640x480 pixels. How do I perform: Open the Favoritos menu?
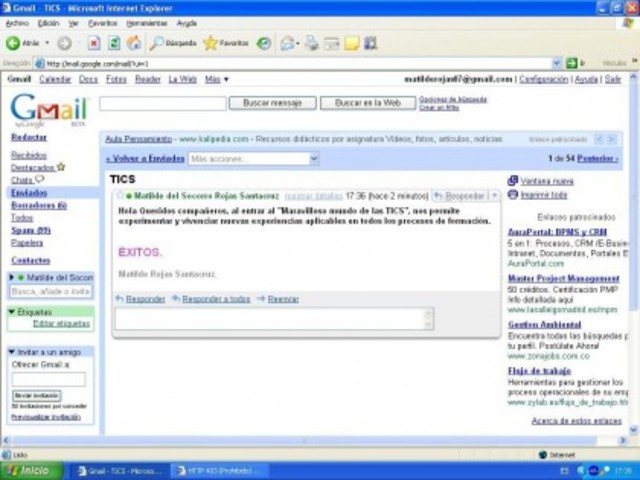click(103, 23)
